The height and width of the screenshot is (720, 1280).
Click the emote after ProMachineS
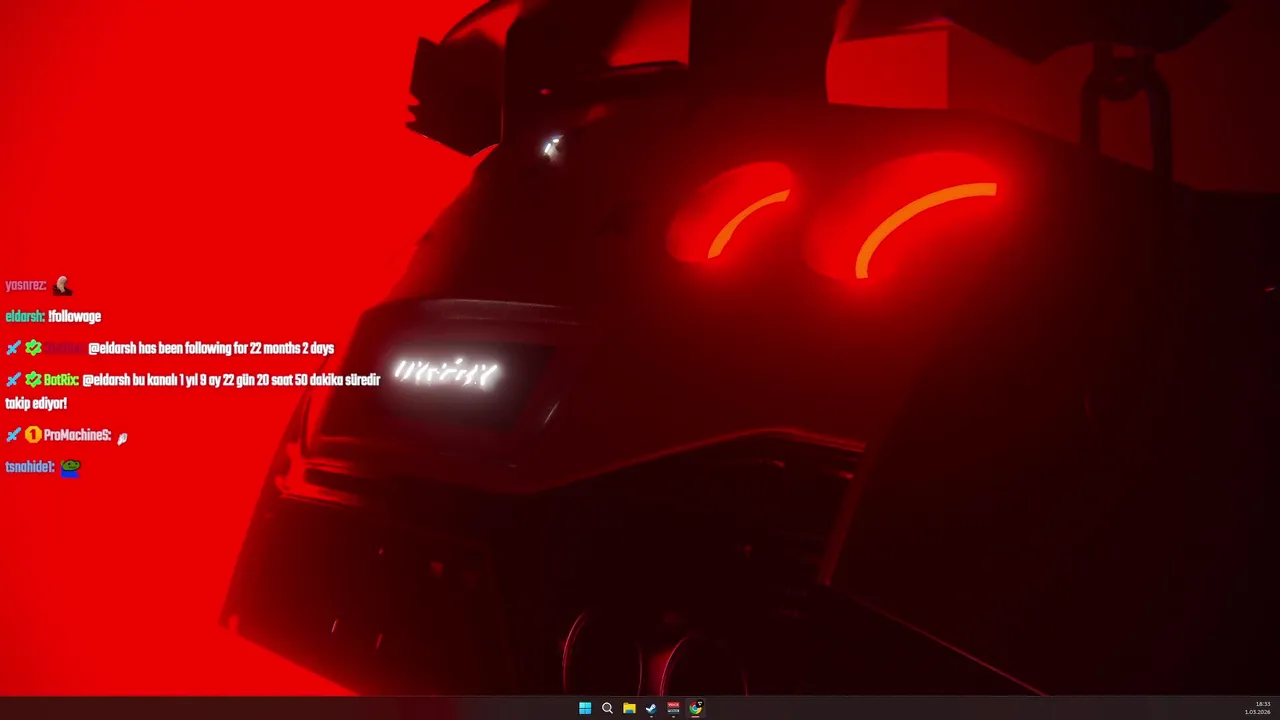click(x=122, y=438)
